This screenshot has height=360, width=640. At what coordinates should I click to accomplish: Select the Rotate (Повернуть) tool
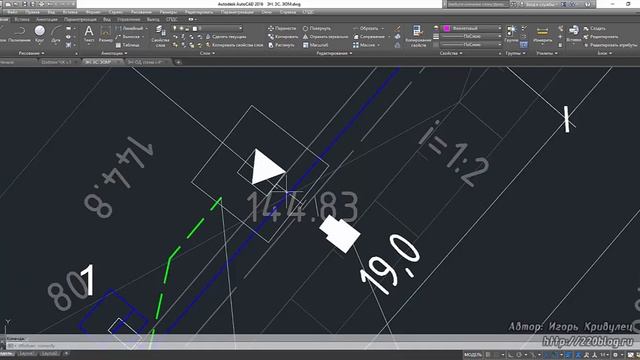point(317,29)
